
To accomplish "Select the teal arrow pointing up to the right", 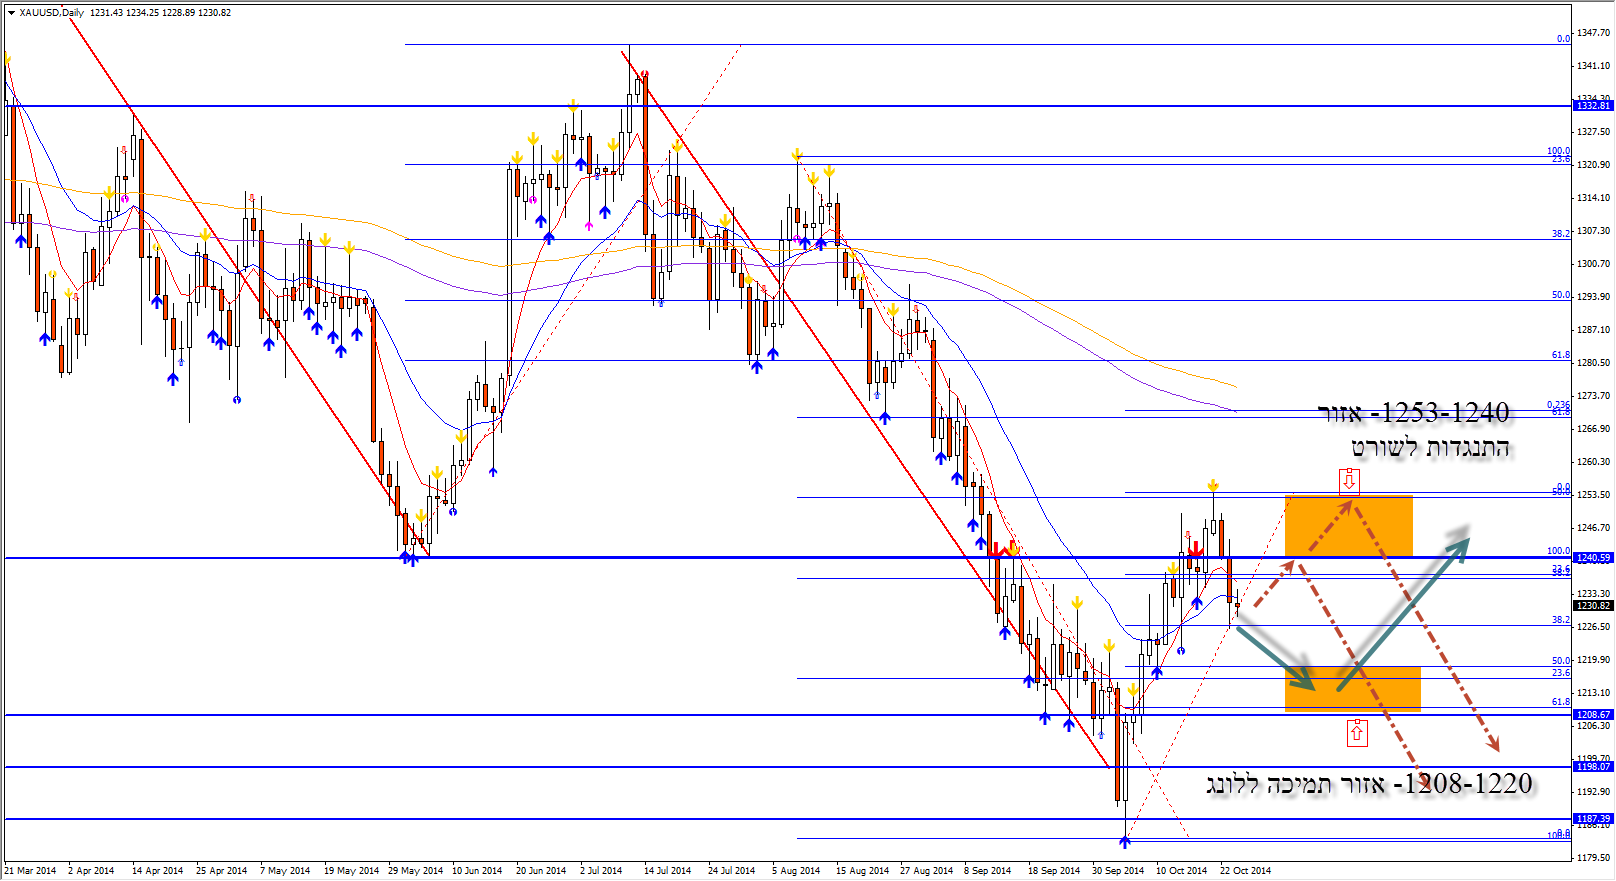I will point(1404,609).
